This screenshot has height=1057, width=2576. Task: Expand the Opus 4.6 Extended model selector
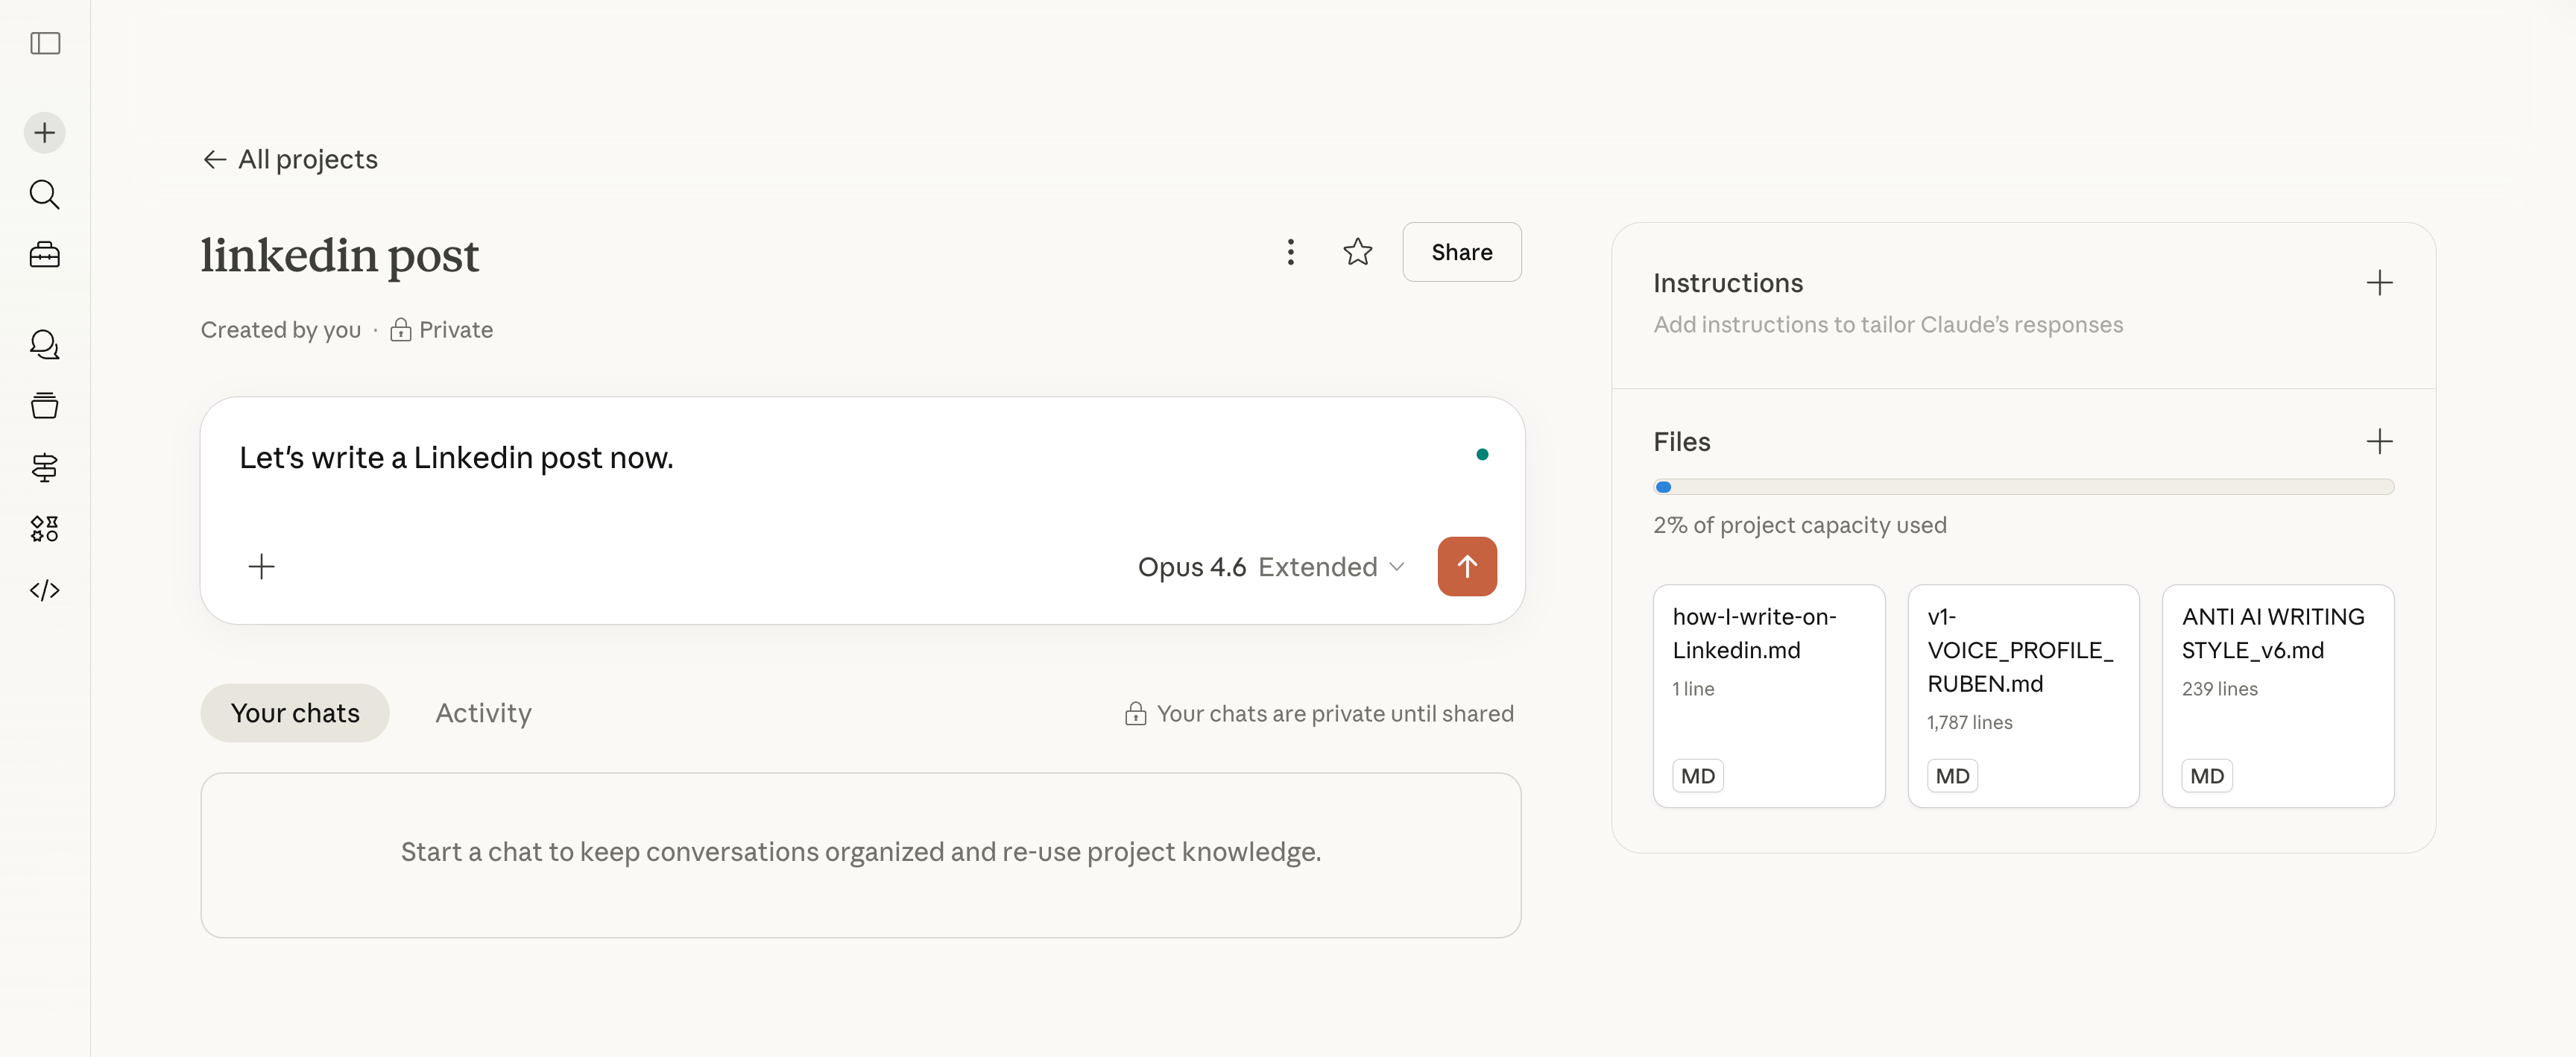pyautogui.click(x=1271, y=567)
